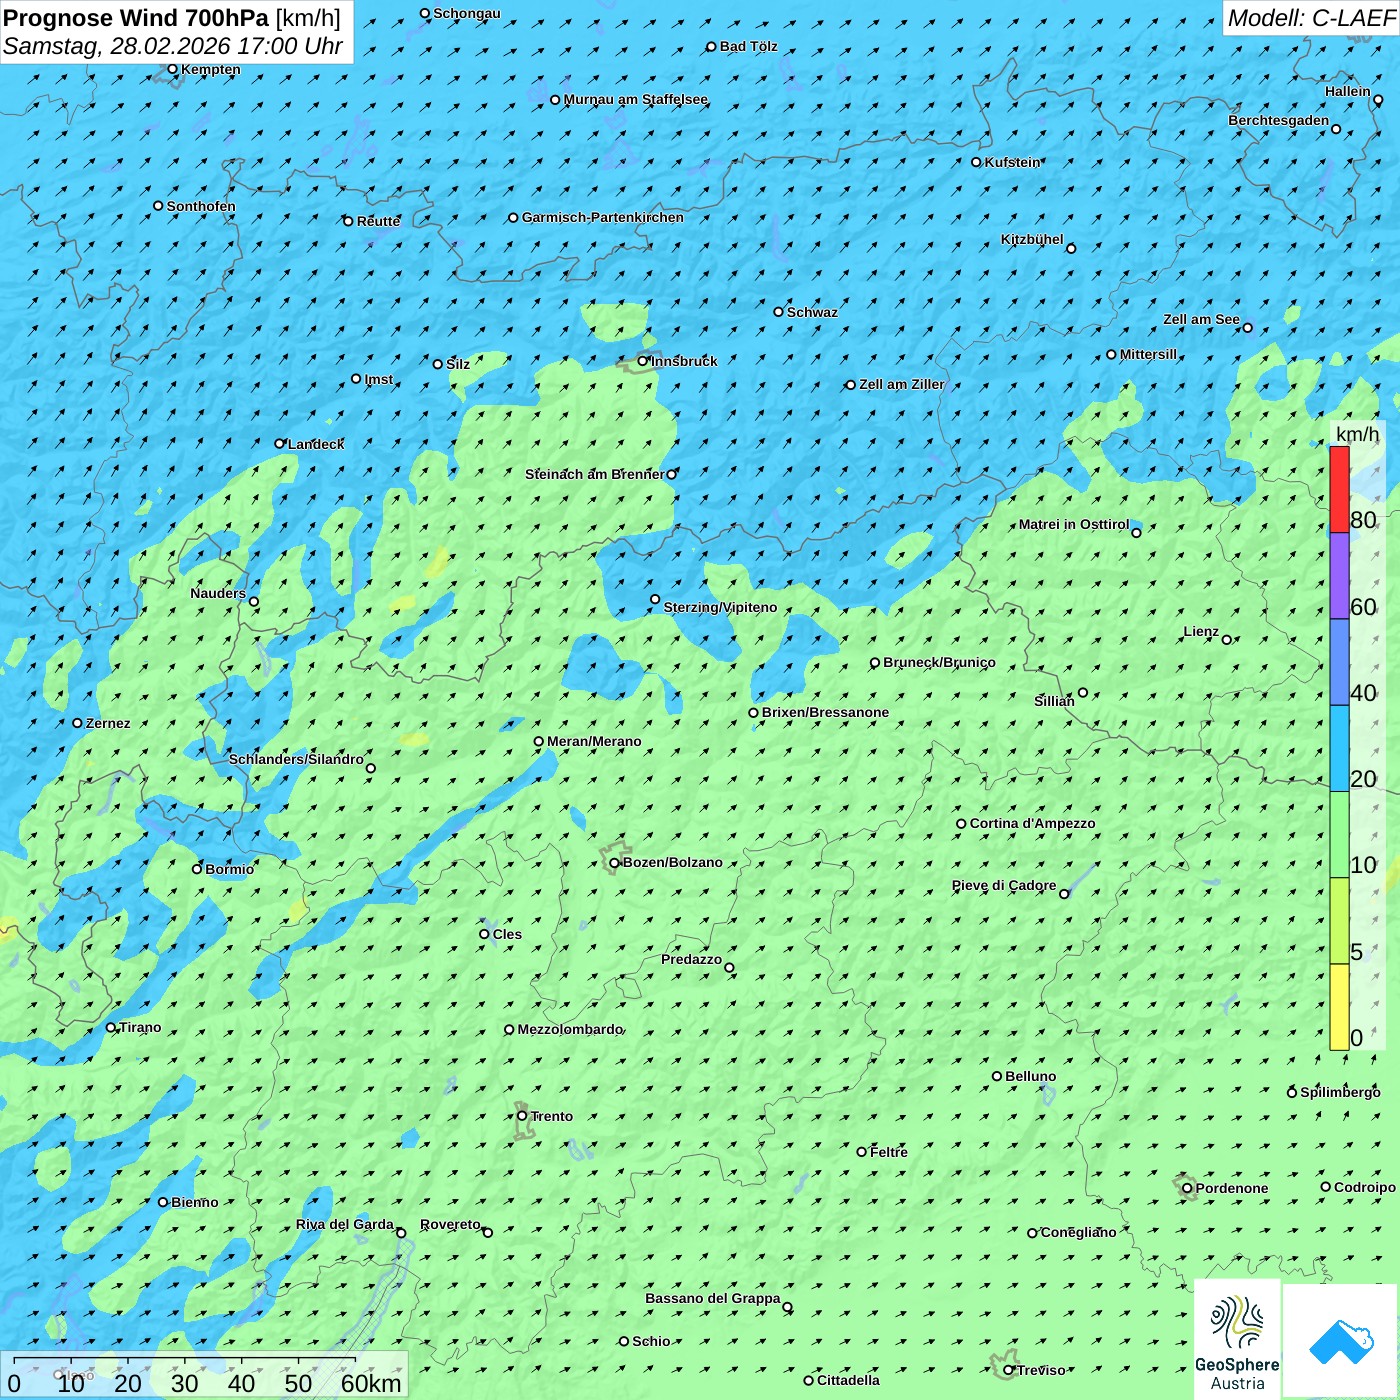Click the 'Zell am Ziller' label
The width and height of the screenshot is (1400, 1400).
[x=902, y=384]
